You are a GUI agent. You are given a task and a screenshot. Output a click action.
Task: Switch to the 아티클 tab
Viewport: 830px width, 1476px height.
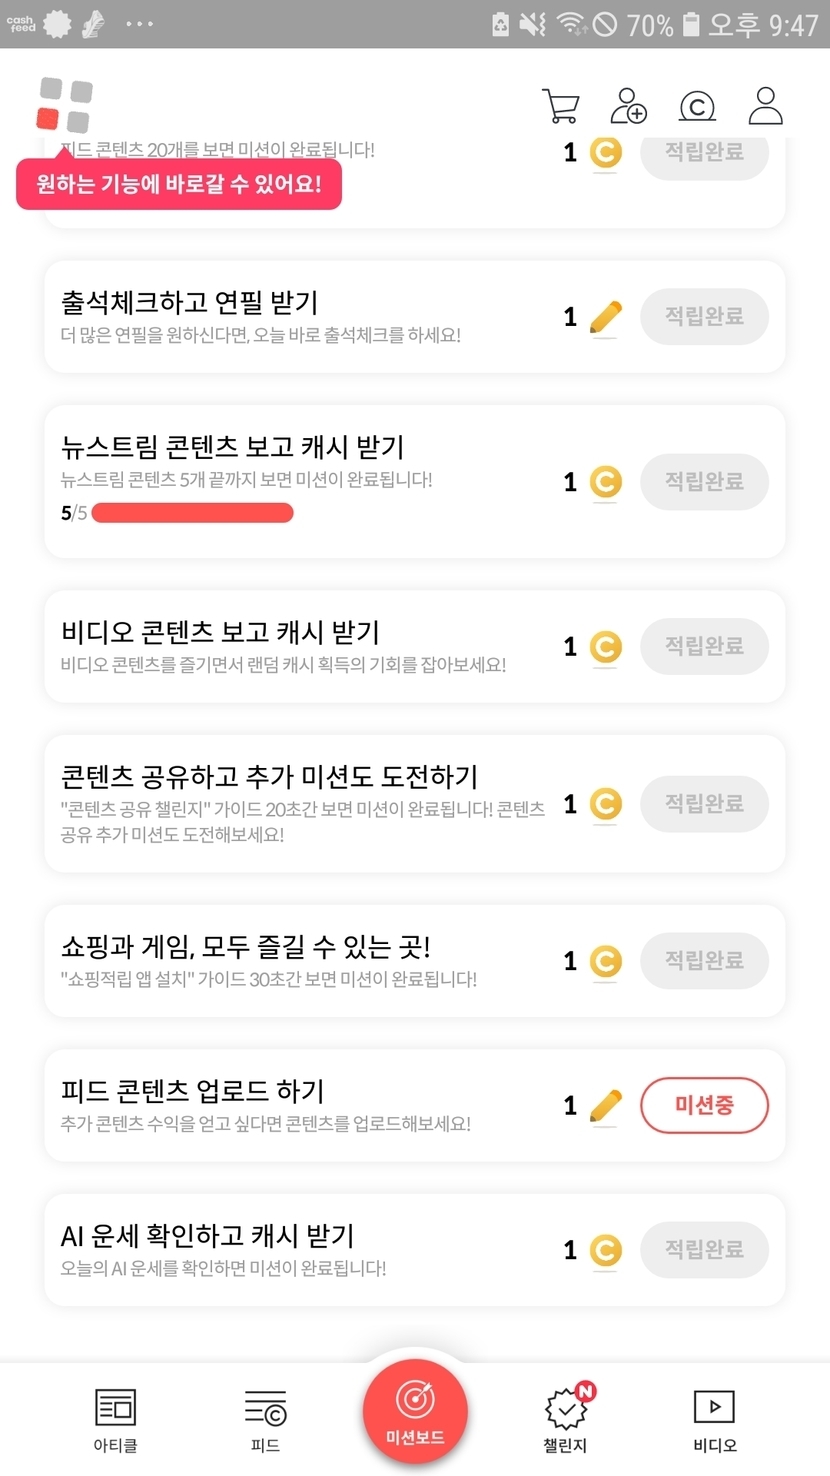[115, 1418]
